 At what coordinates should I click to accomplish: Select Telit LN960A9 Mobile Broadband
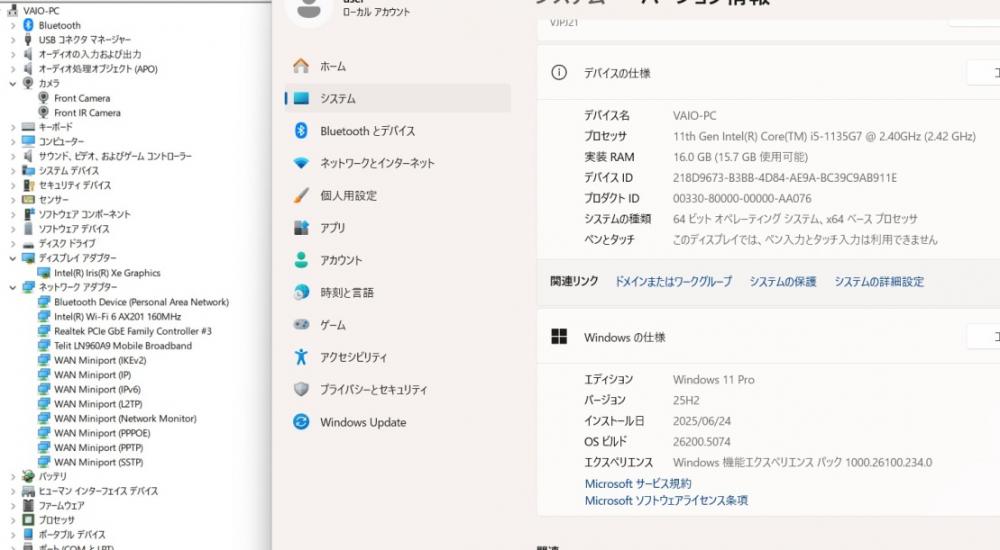[x=123, y=346]
